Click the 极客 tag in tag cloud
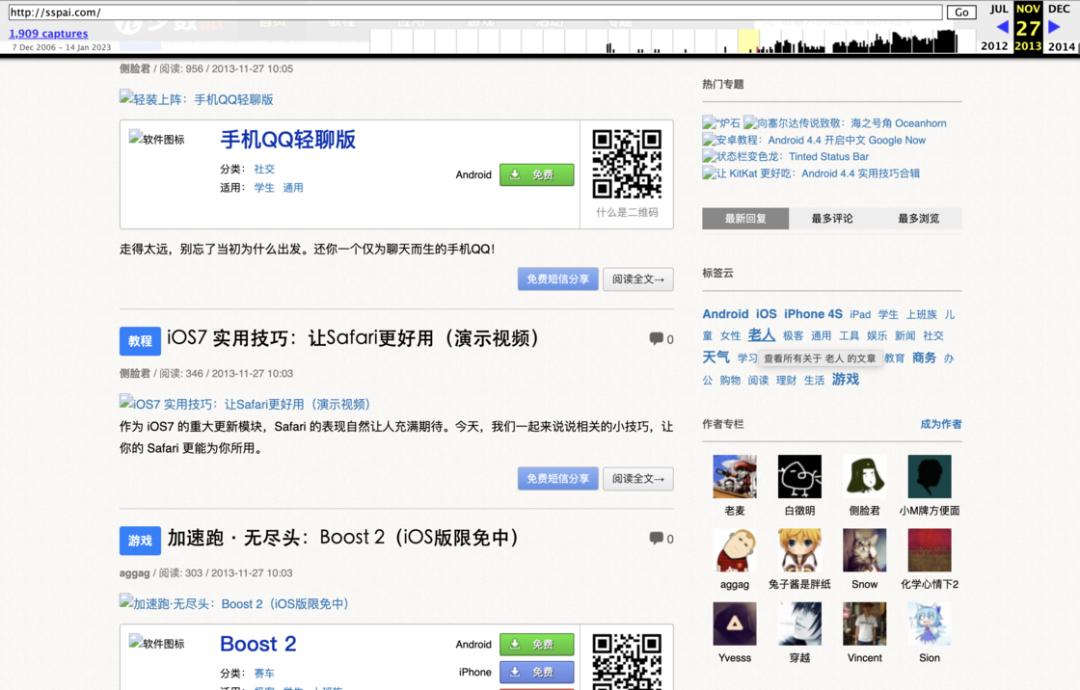 click(x=793, y=335)
